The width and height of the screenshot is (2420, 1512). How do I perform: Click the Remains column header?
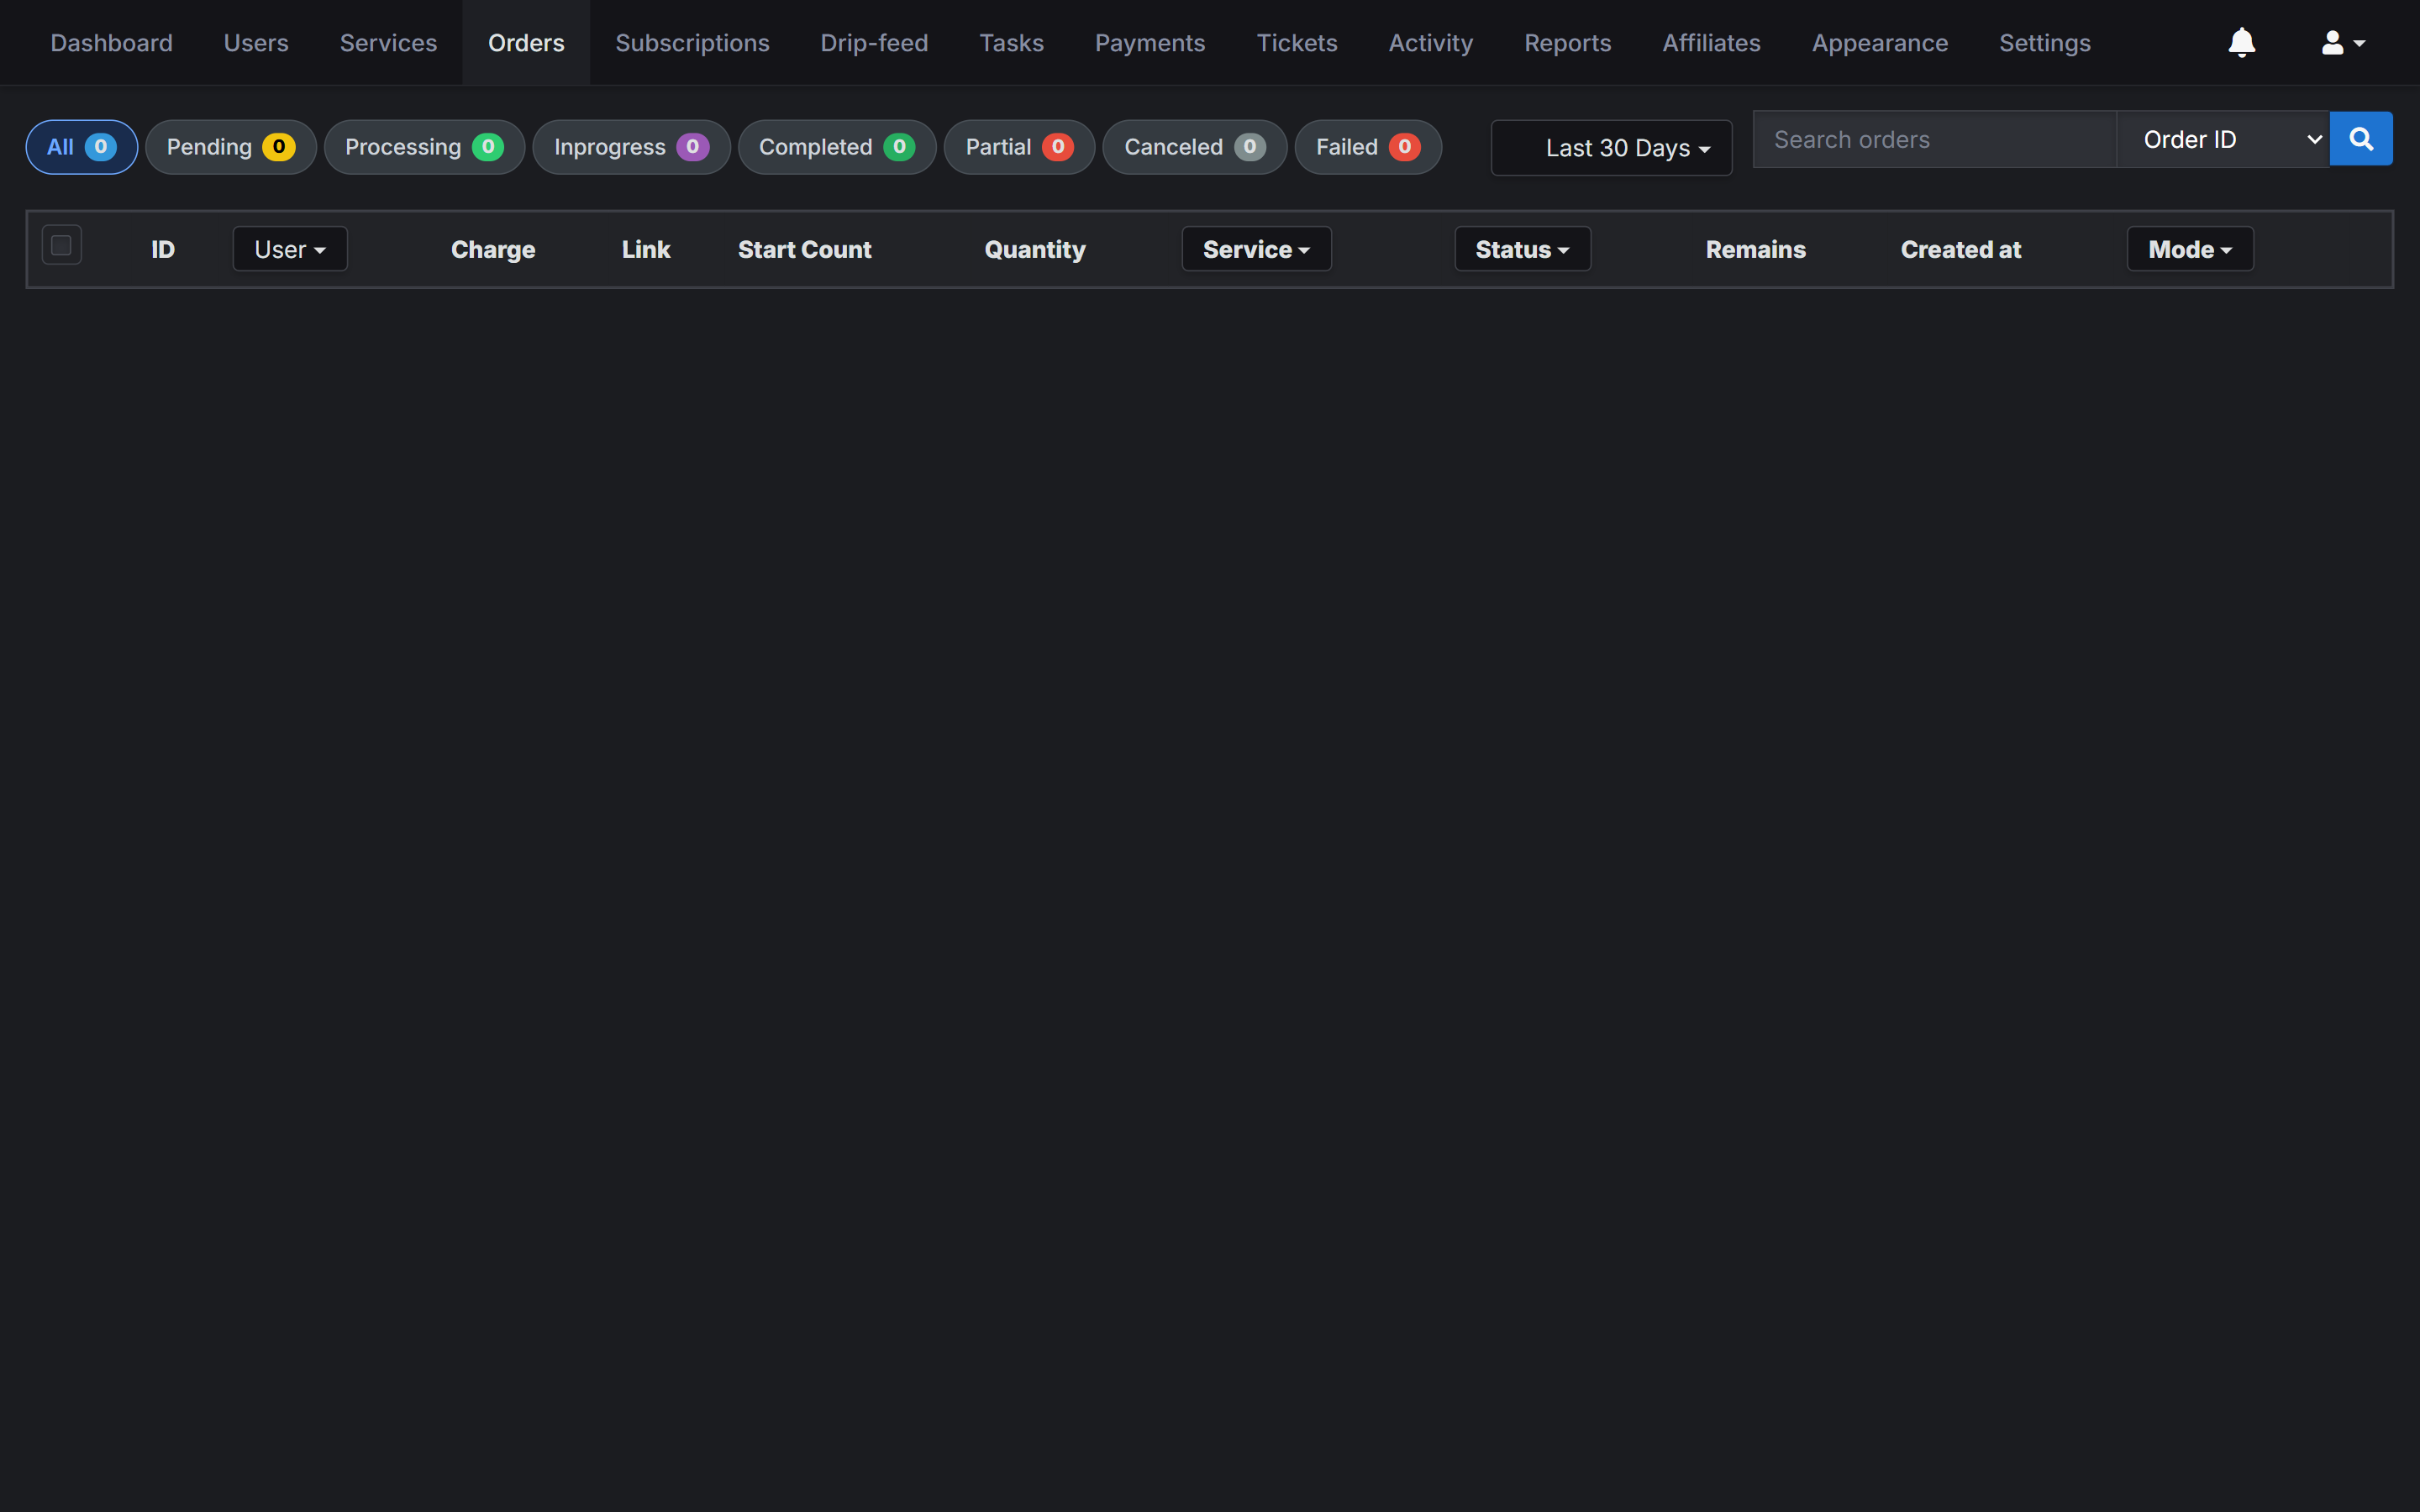click(1755, 249)
